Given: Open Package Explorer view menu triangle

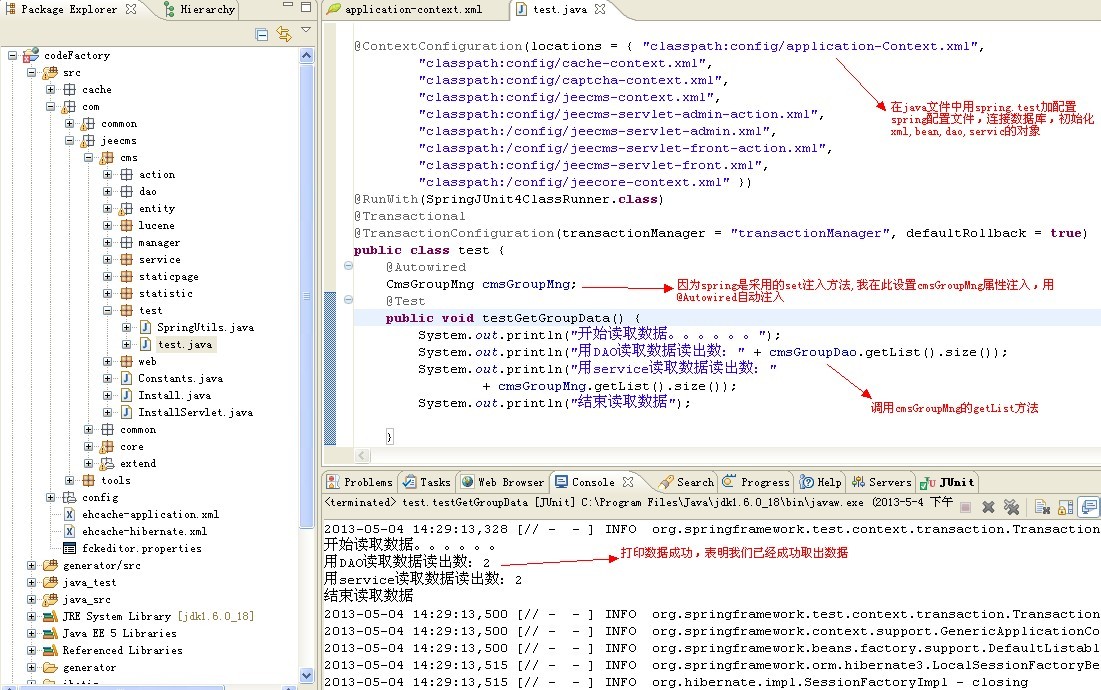Looking at the screenshot, I should click(305, 30).
